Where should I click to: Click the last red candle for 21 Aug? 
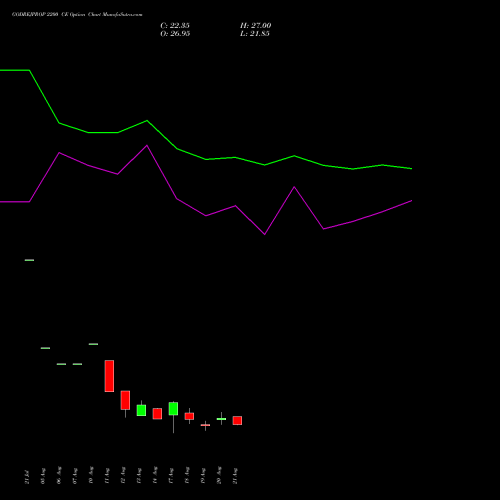coord(237,420)
